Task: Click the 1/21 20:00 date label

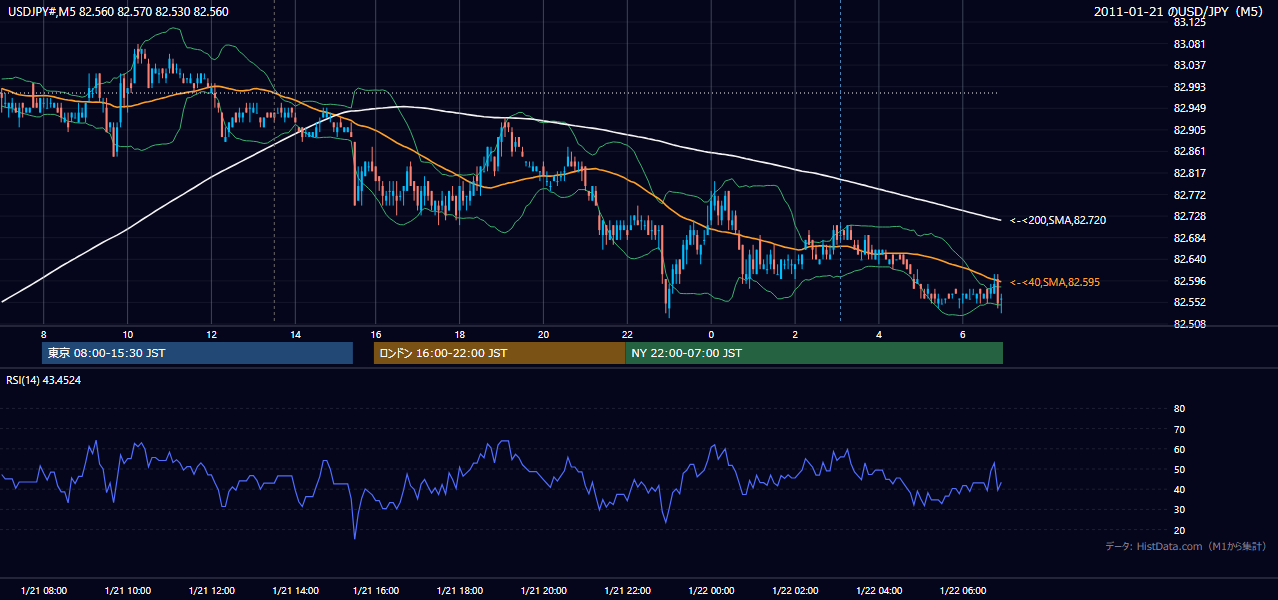Action: pos(544,591)
